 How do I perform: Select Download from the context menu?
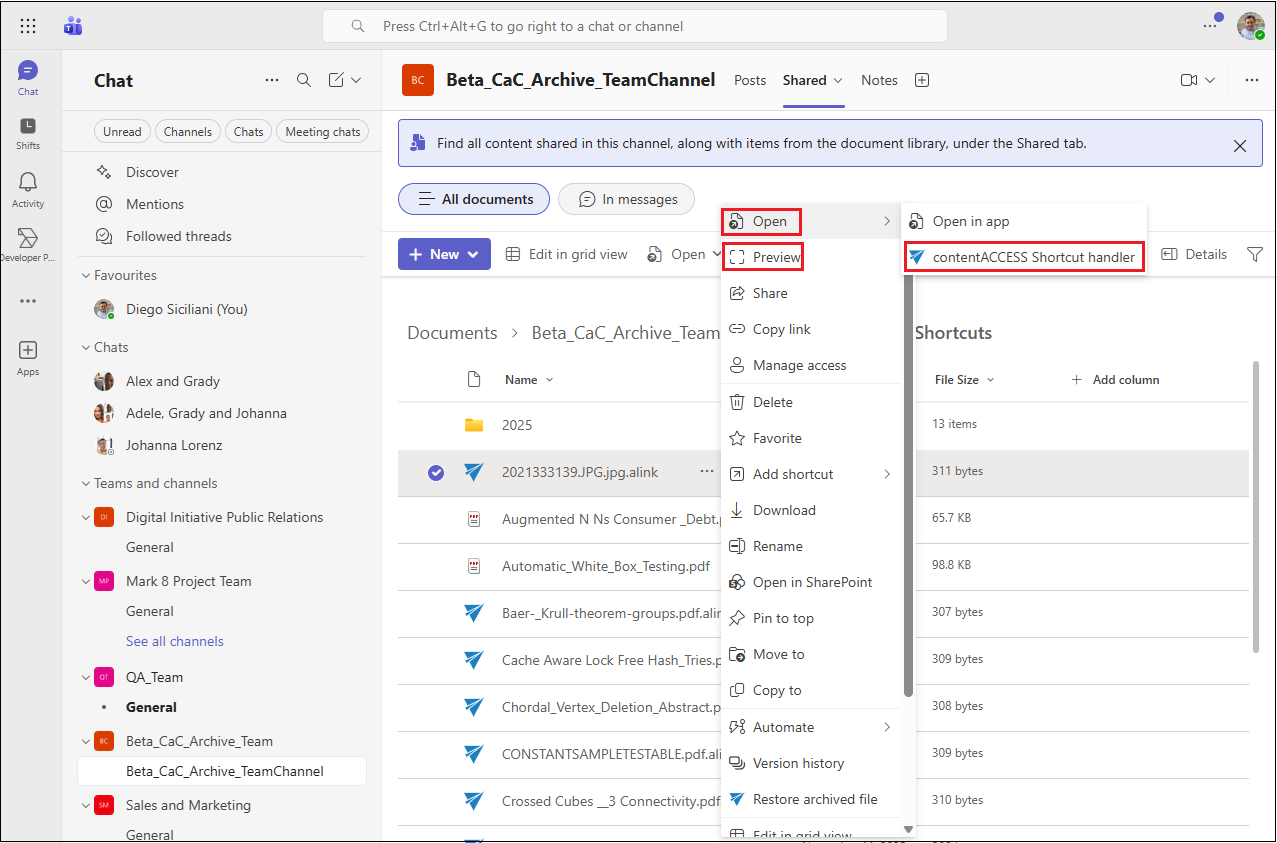coord(783,511)
